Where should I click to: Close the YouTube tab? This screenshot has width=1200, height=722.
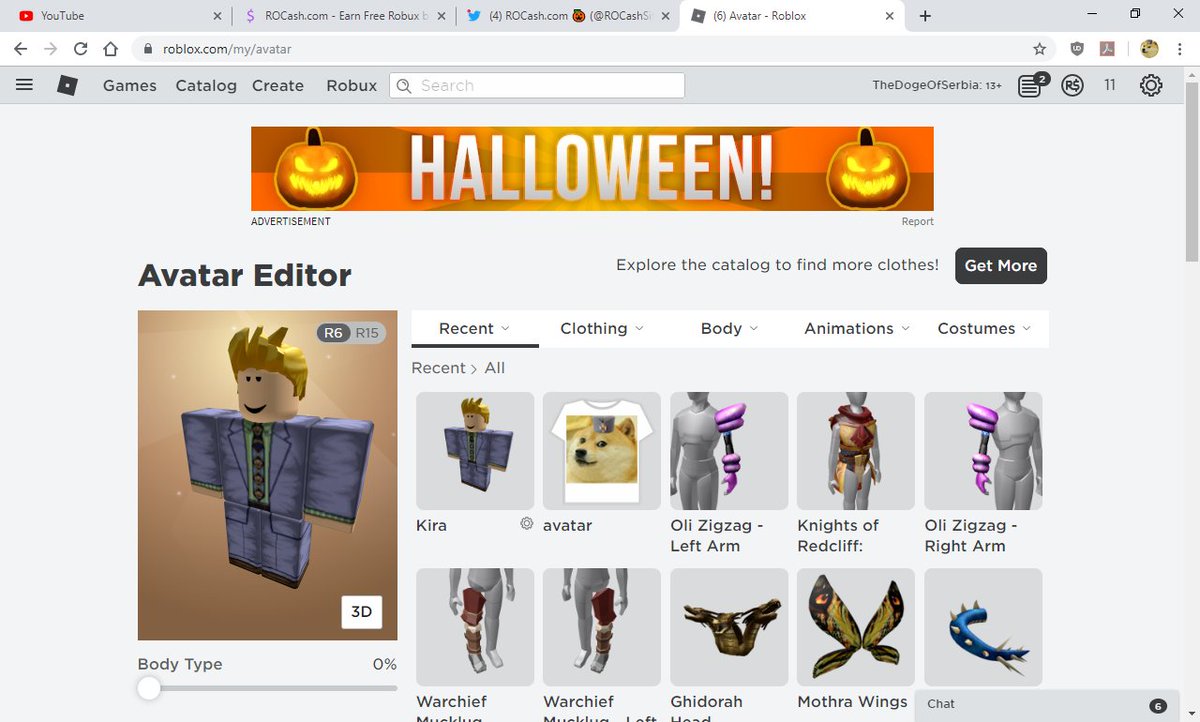point(218,16)
